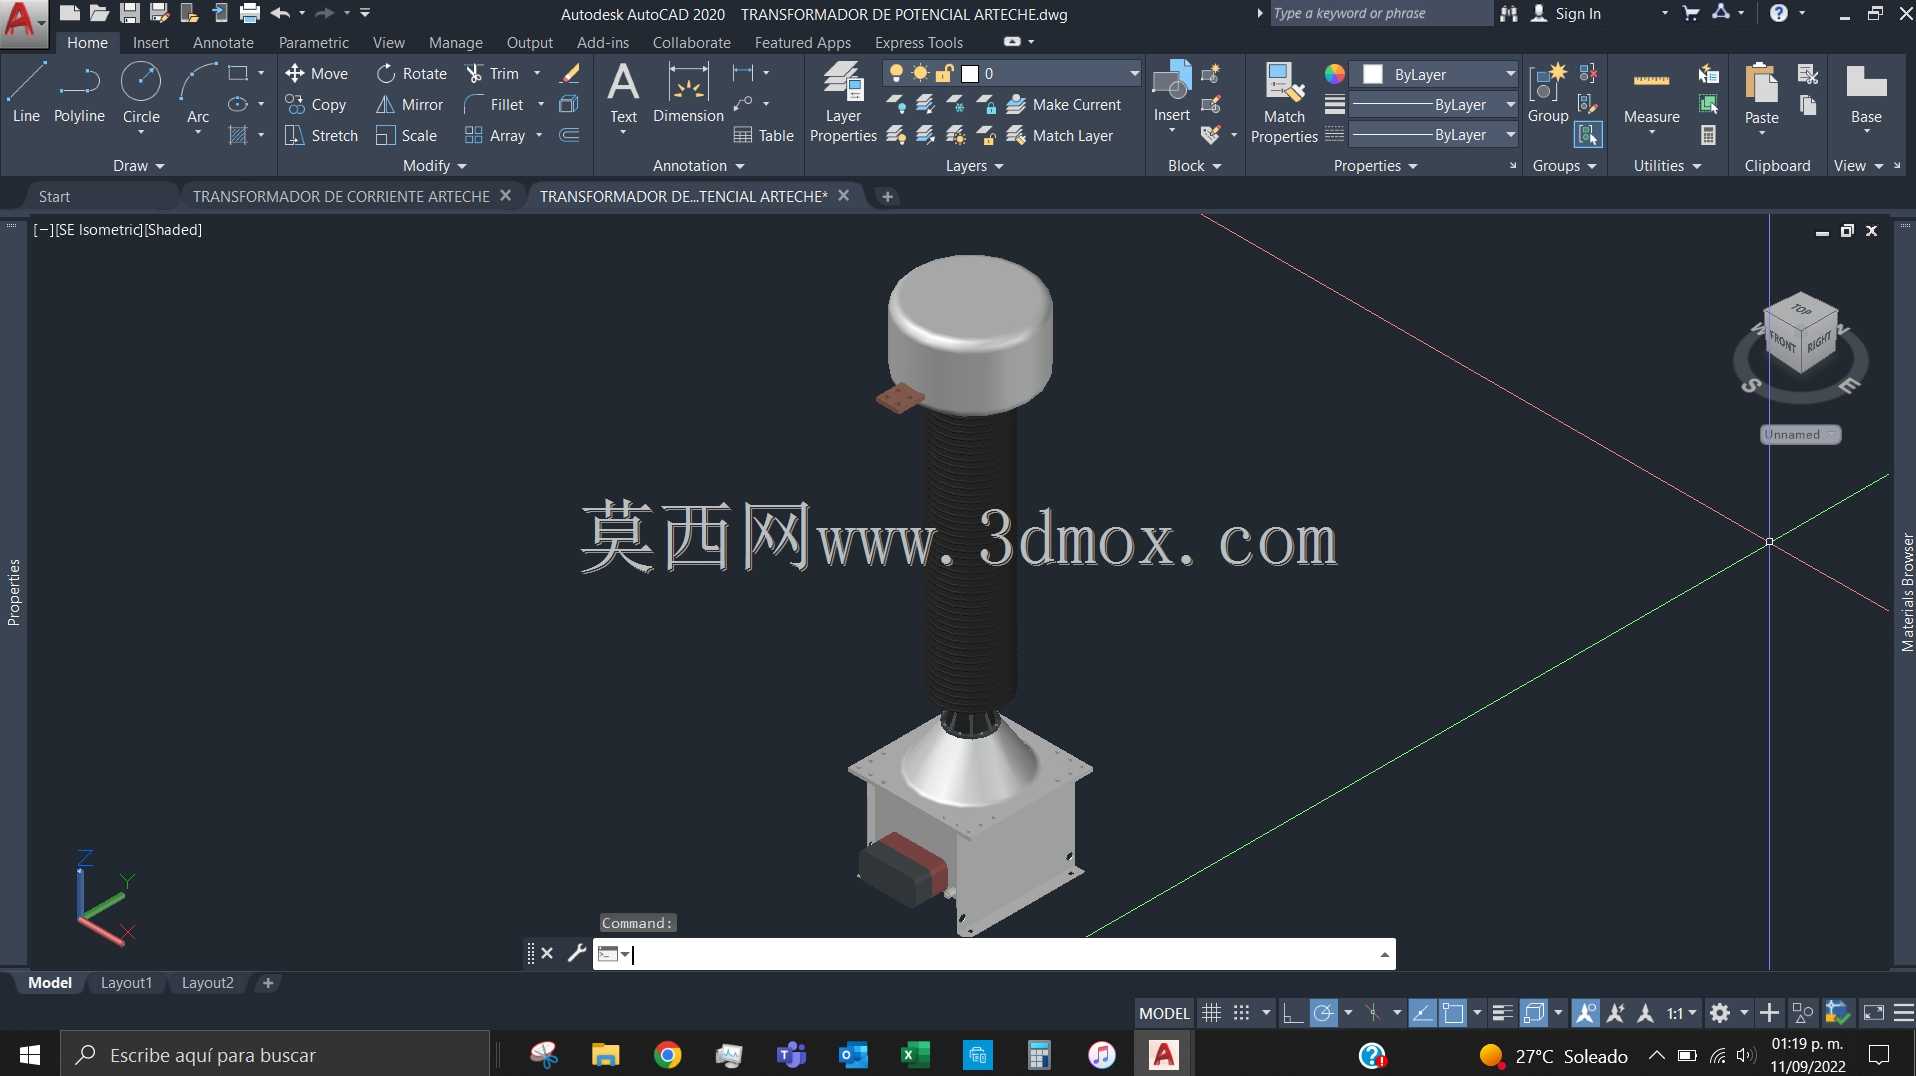Toggle lineweight display in status bar
1916x1076 pixels.
coord(1502,1013)
